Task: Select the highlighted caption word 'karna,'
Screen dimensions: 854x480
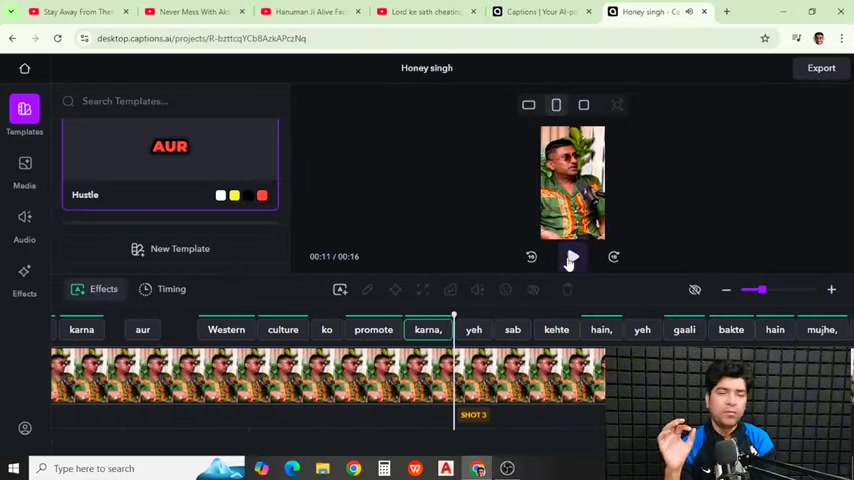Action: [428, 330]
